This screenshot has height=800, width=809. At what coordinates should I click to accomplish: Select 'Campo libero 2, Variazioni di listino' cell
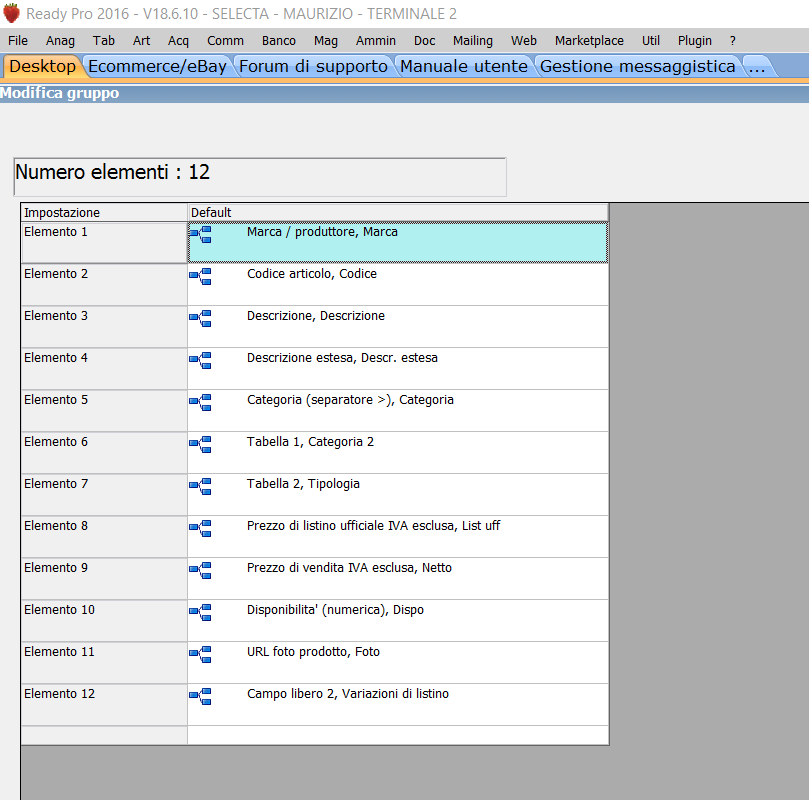pyautogui.click(x=398, y=705)
